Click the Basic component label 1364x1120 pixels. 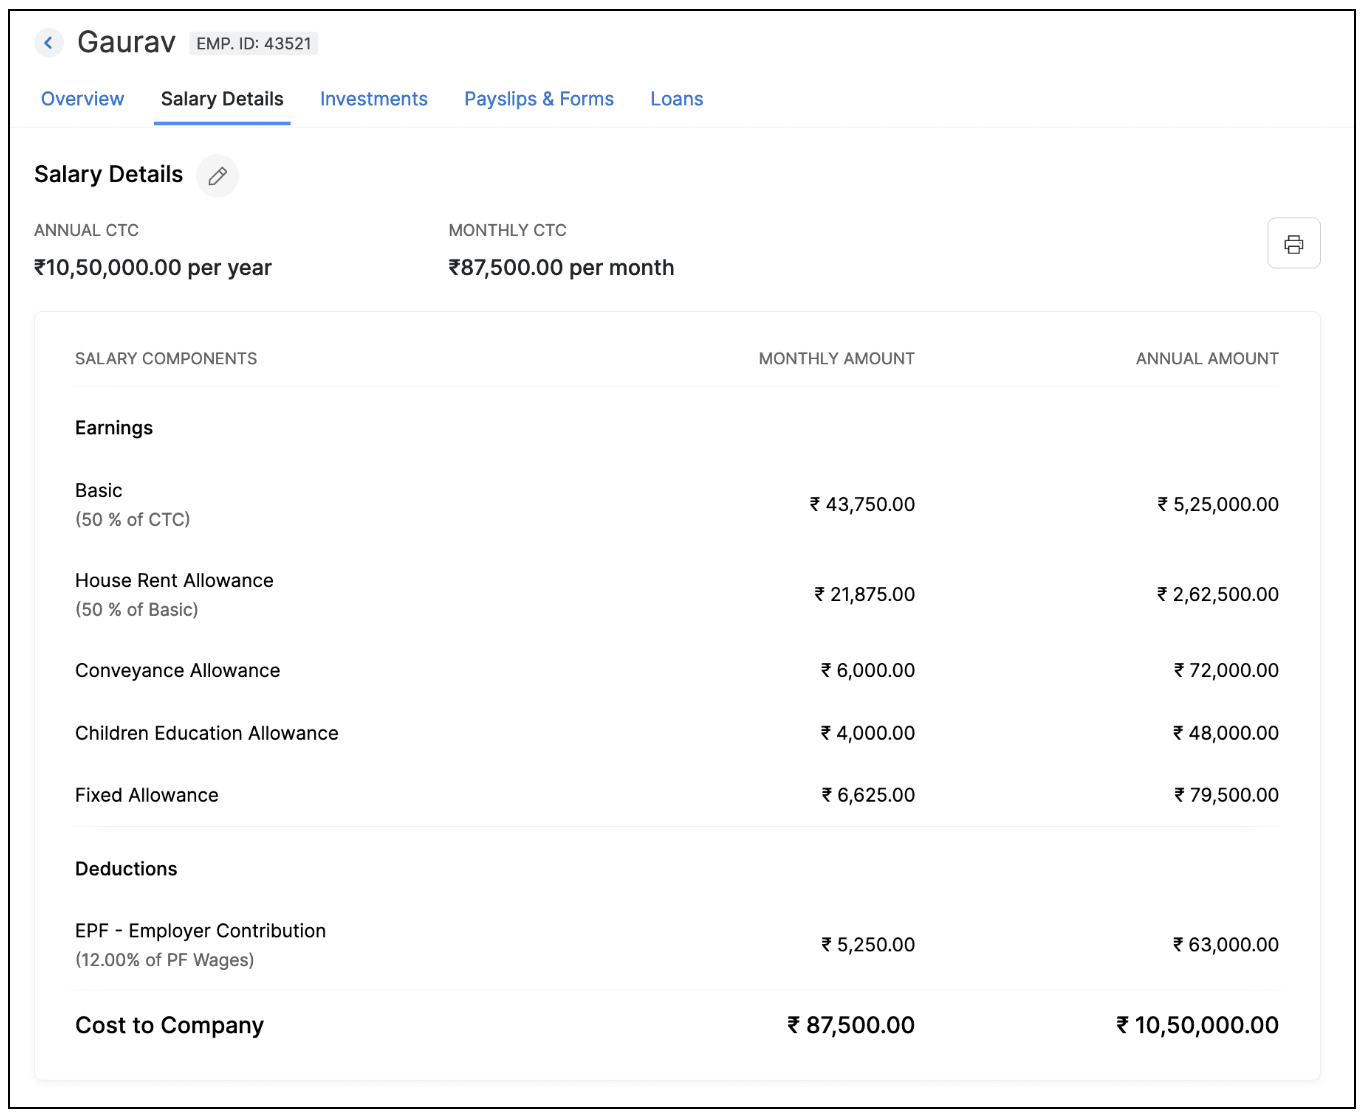point(99,491)
